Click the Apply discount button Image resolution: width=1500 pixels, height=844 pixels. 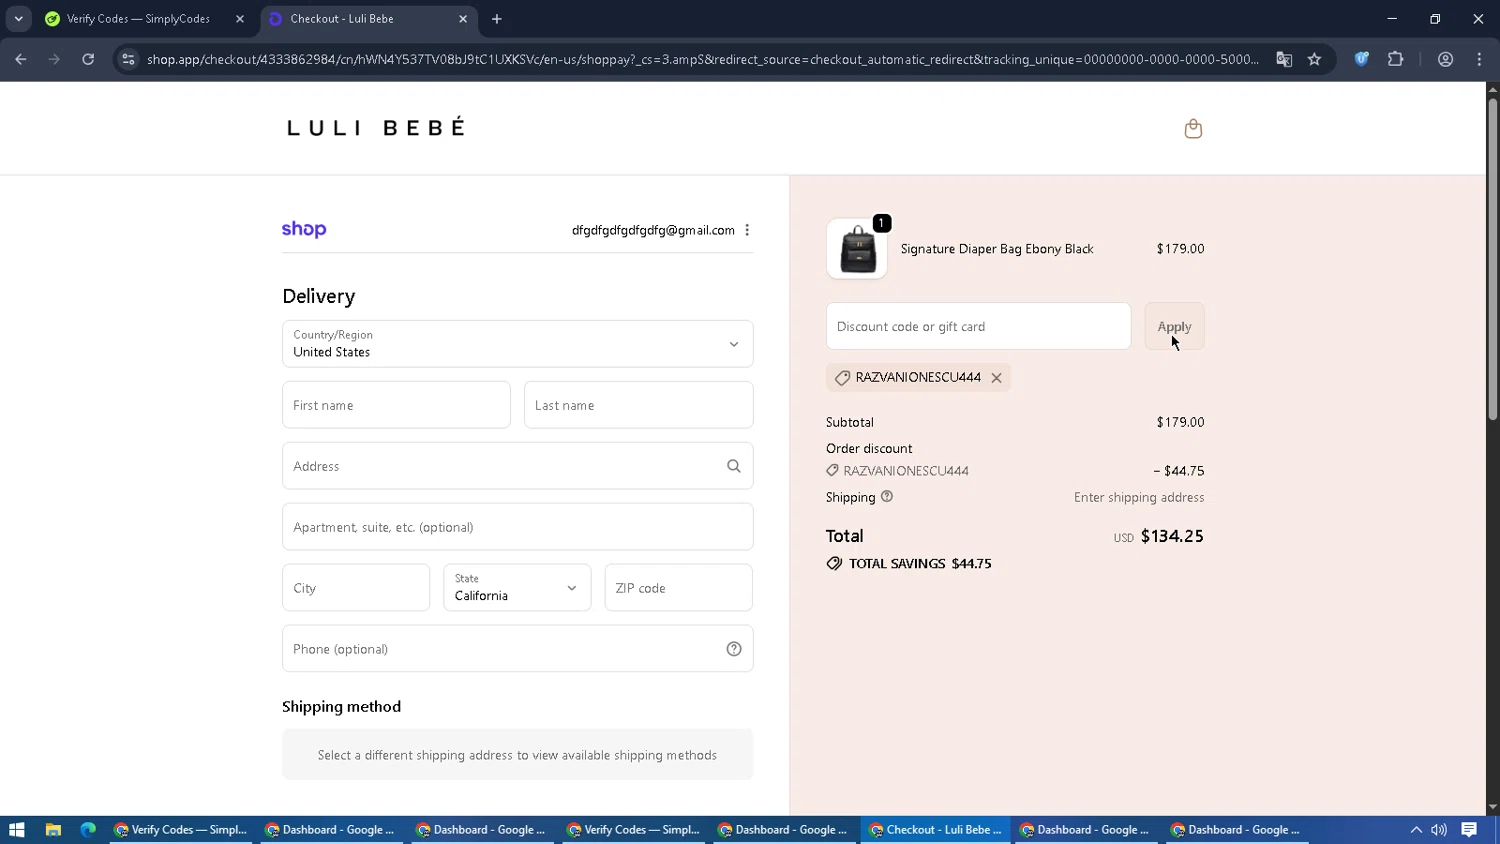[x=1174, y=326]
